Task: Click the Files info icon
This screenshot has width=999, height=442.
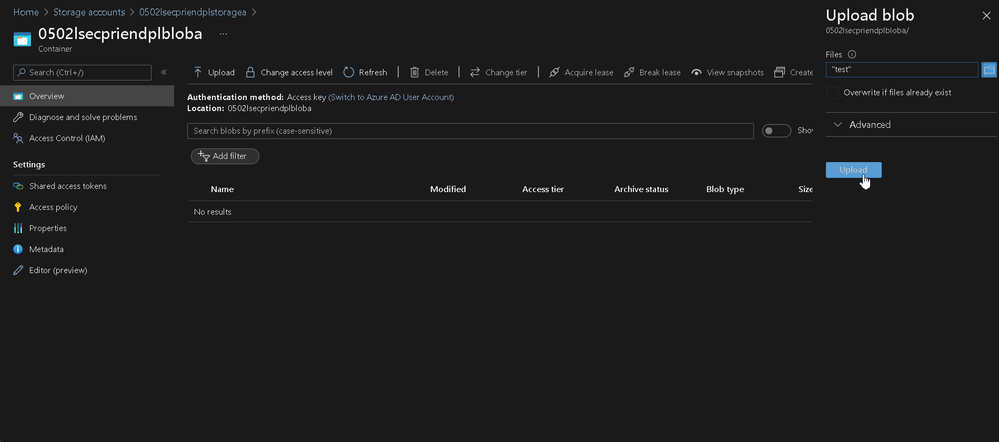Action: pos(852,55)
